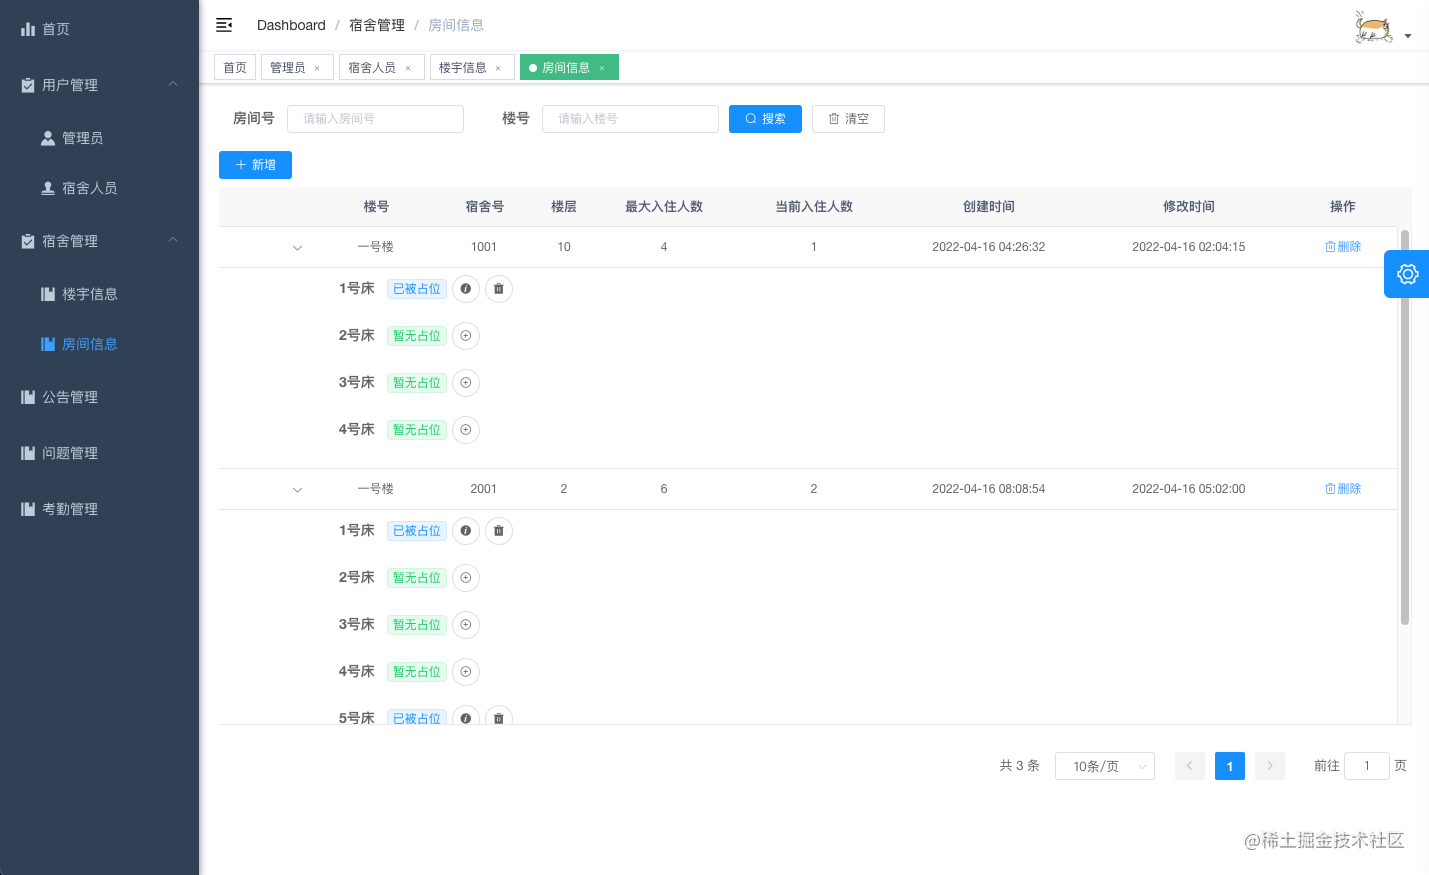Click the 一号楼 cell in room 1001 row
This screenshot has width=1429, height=875.
click(376, 247)
